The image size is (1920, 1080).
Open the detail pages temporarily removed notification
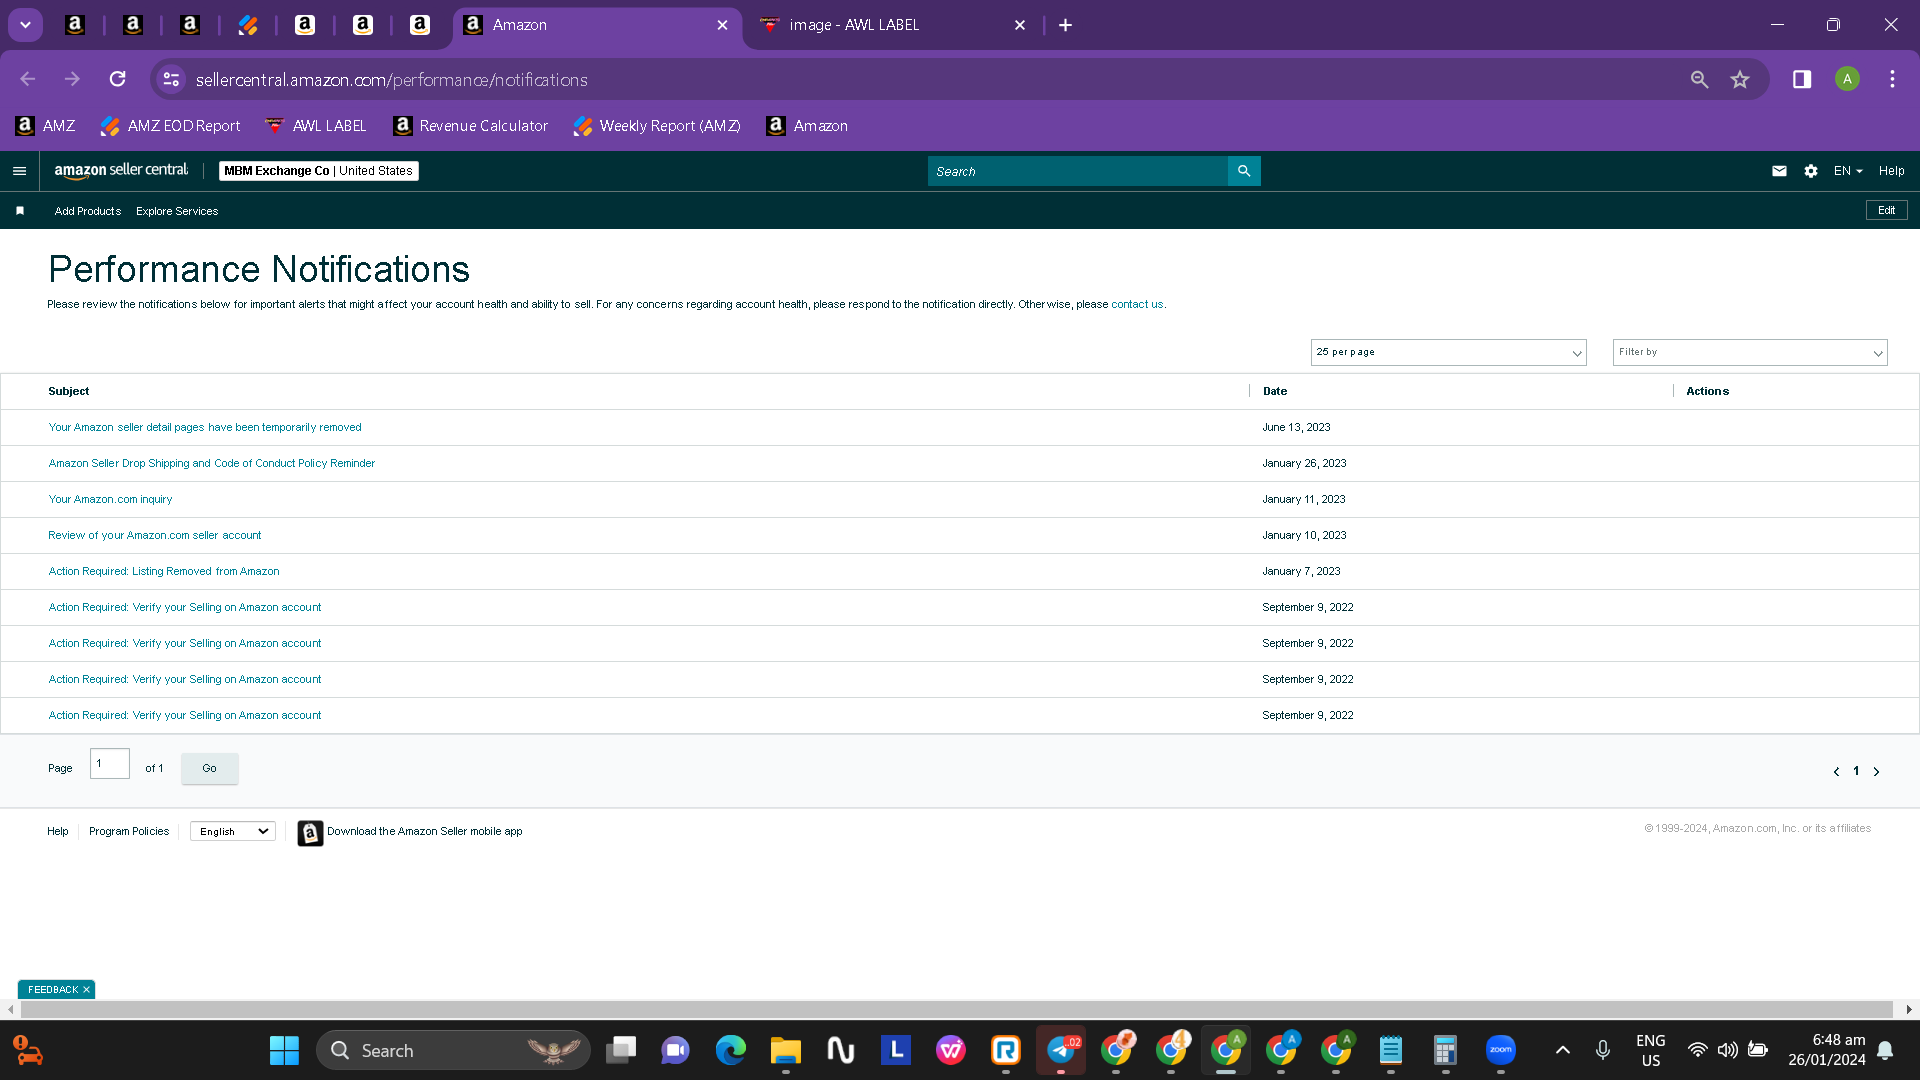[x=205, y=427]
